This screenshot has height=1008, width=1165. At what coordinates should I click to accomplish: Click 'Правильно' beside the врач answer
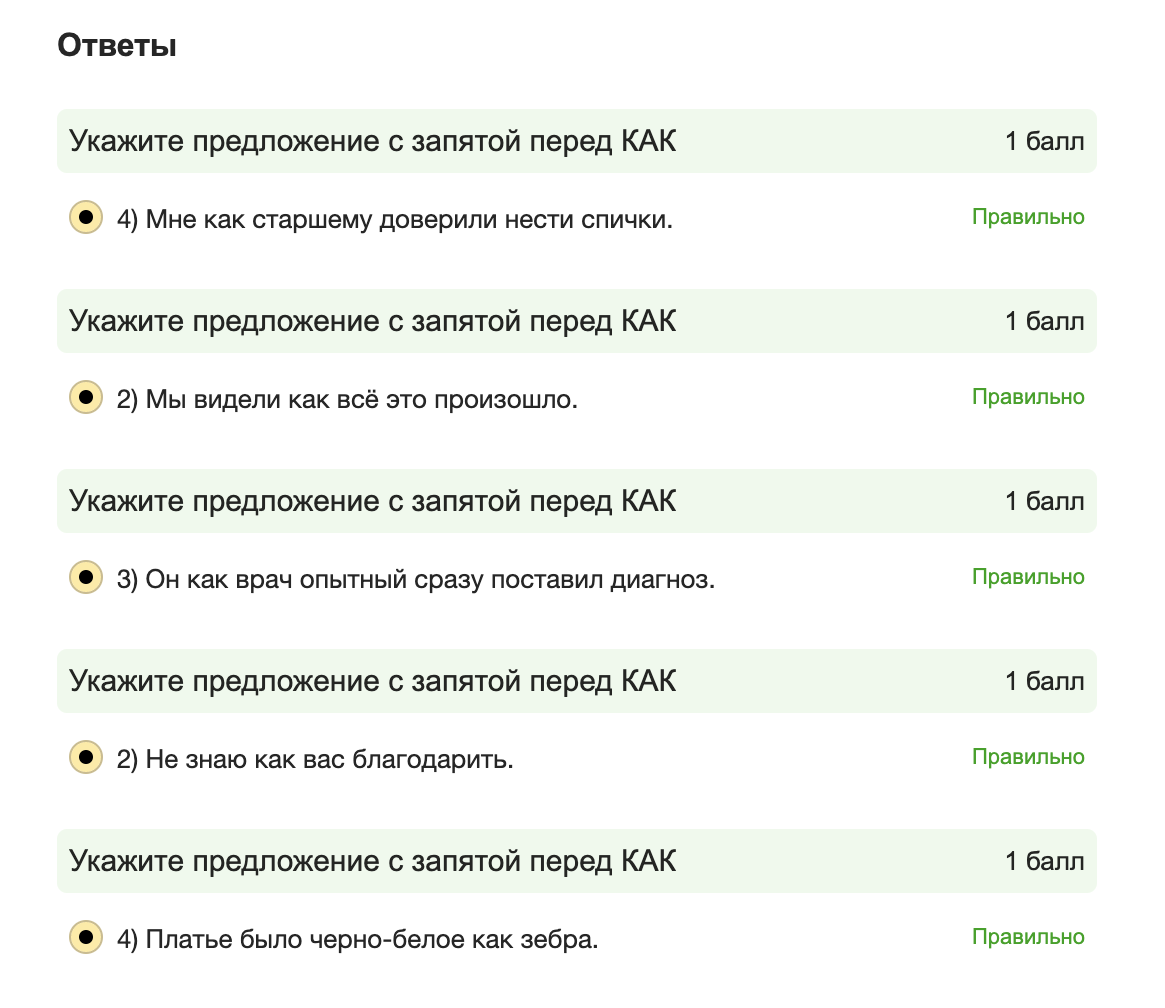[x=1026, y=576]
